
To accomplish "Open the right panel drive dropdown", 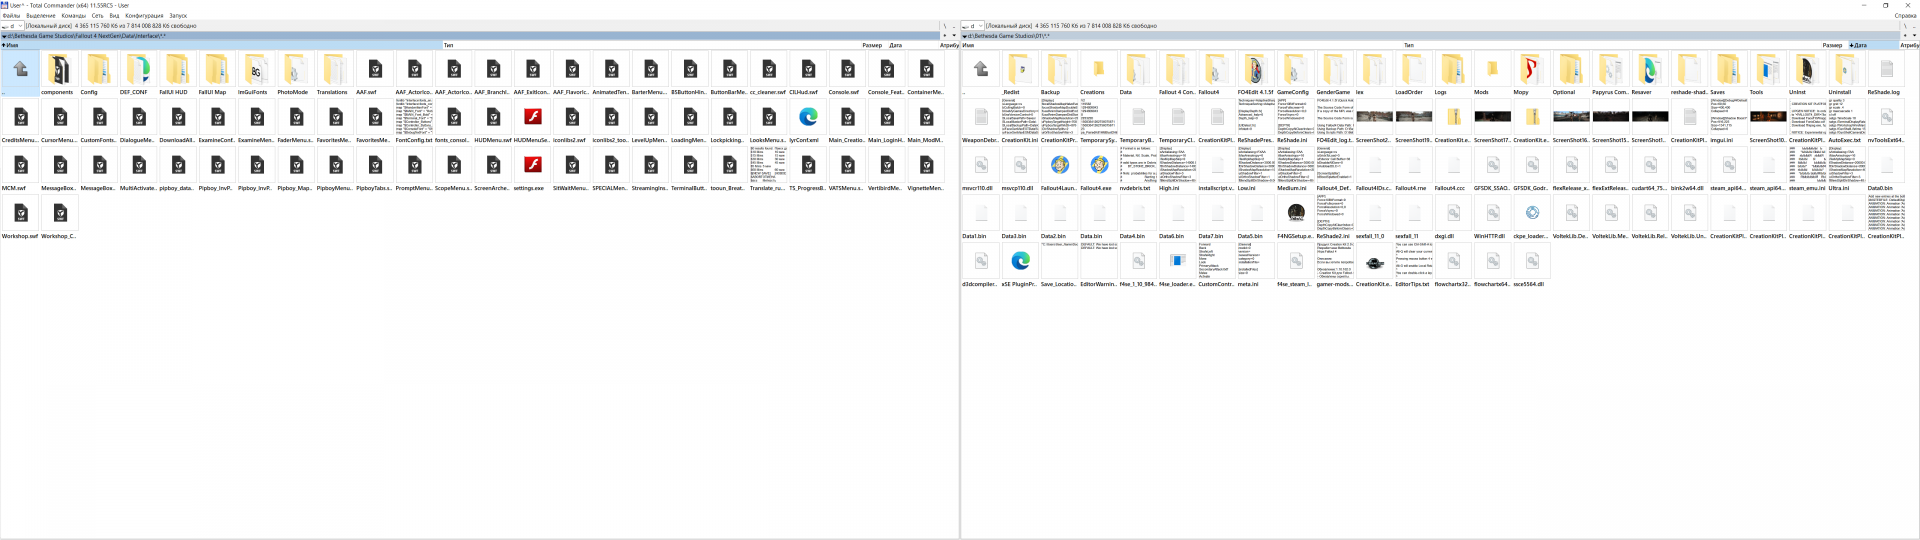I will point(972,26).
